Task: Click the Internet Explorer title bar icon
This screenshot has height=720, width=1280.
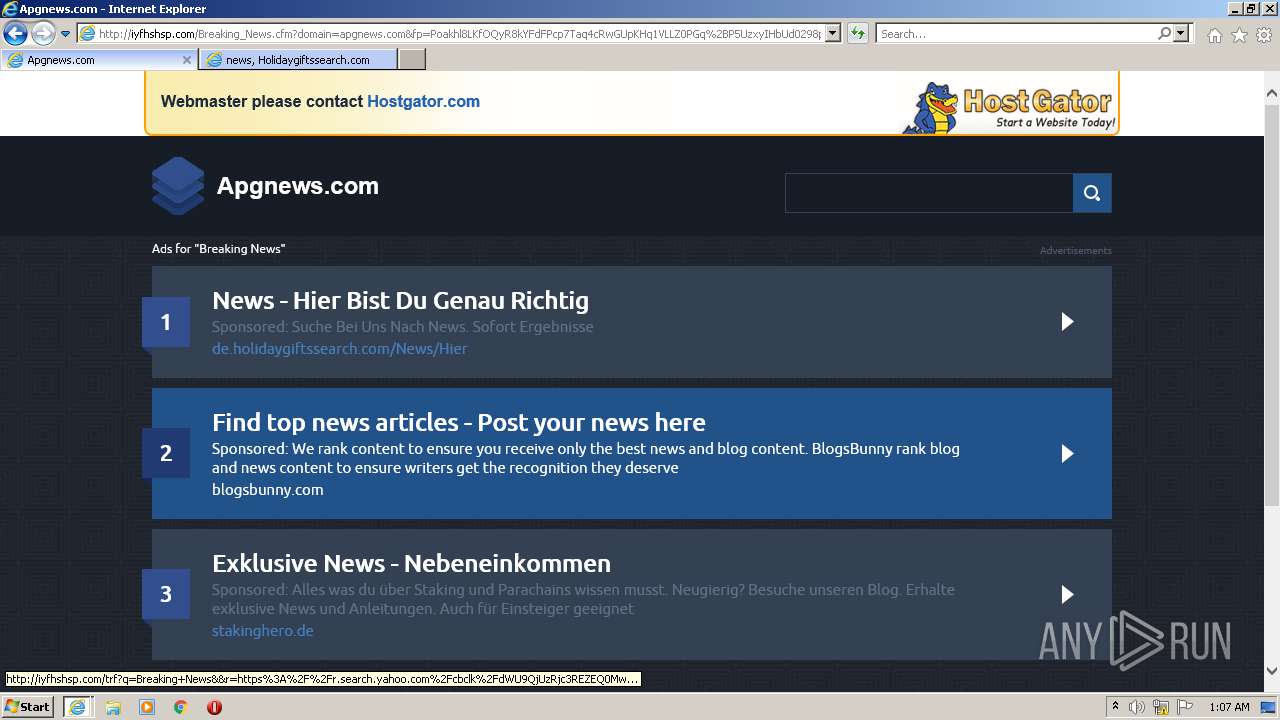Action: (x=10, y=9)
